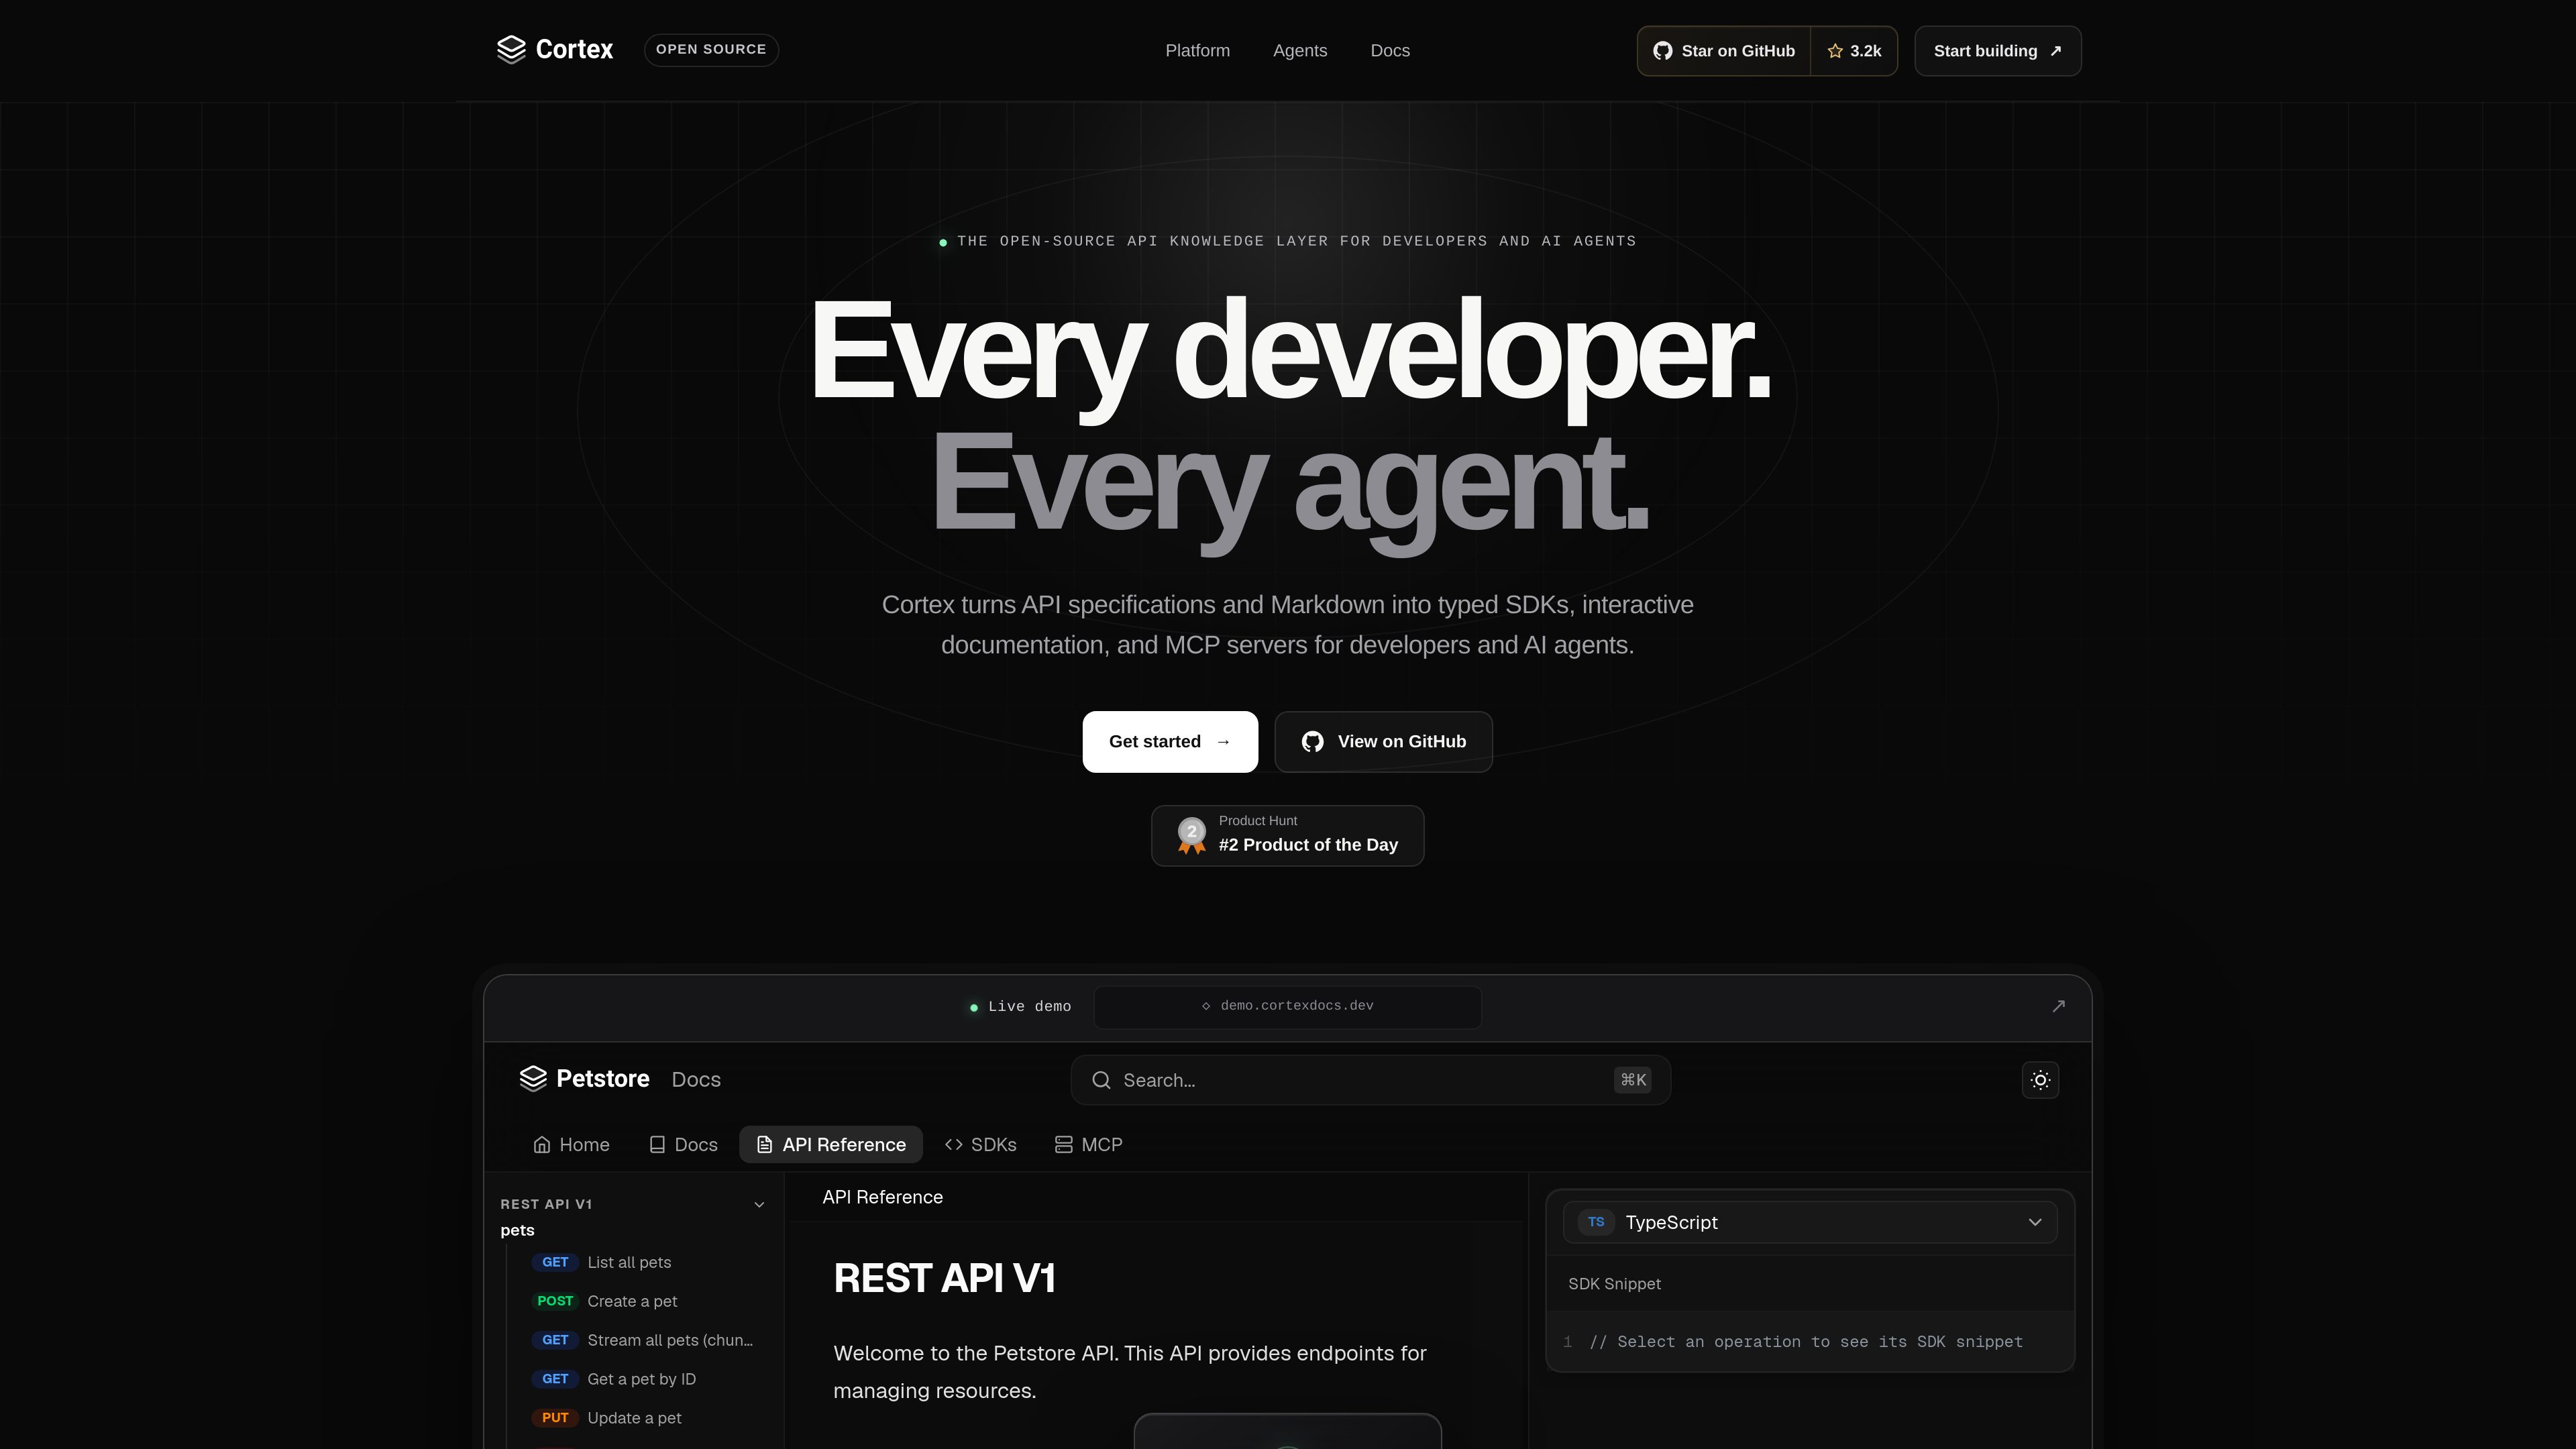Select GET Stream all pets endpoint

642,1341
